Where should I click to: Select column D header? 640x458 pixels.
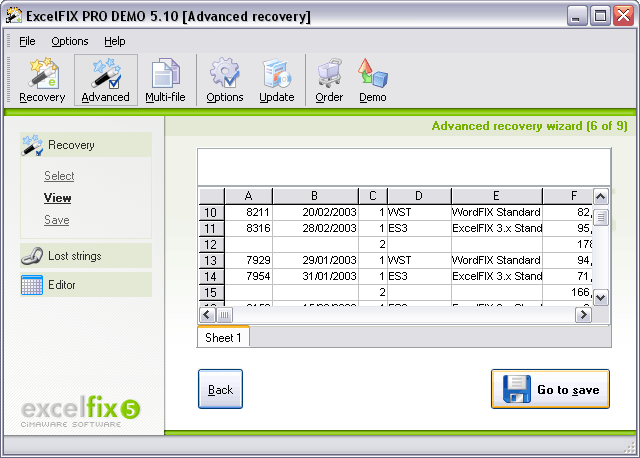[x=419, y=196]
